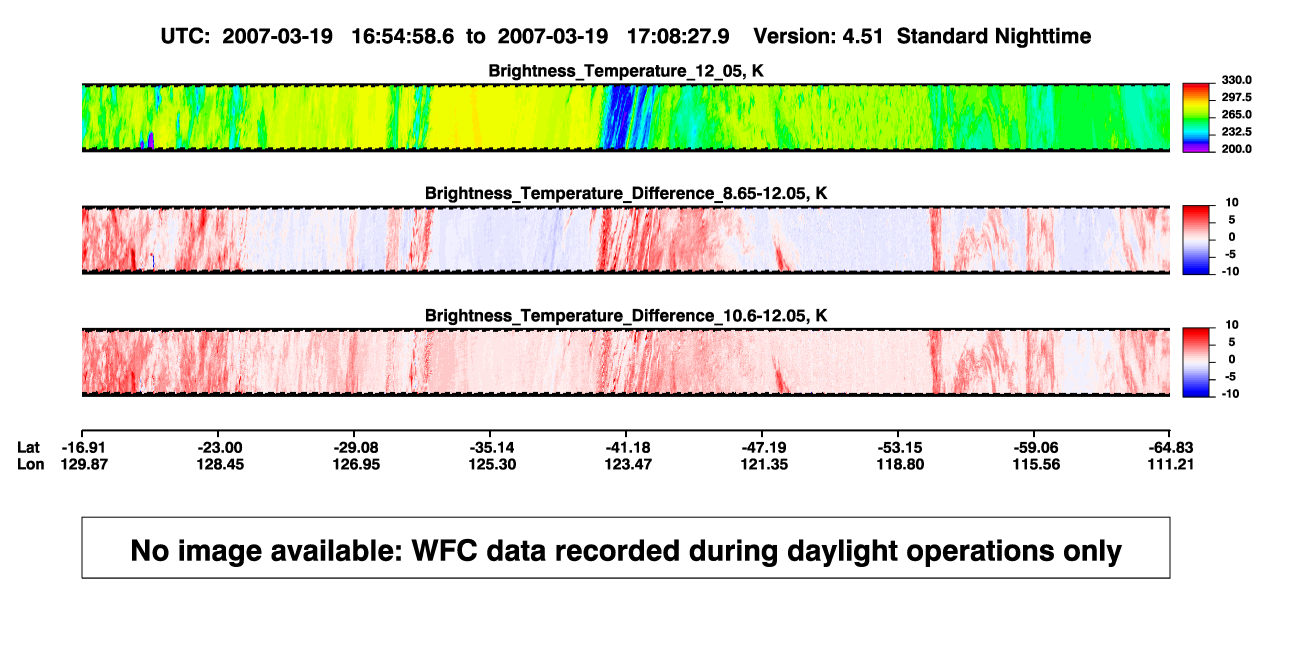Click longitude value 128.45
Screen dimensions: 1300x667
pyautogui.click(x=219, y=464)
